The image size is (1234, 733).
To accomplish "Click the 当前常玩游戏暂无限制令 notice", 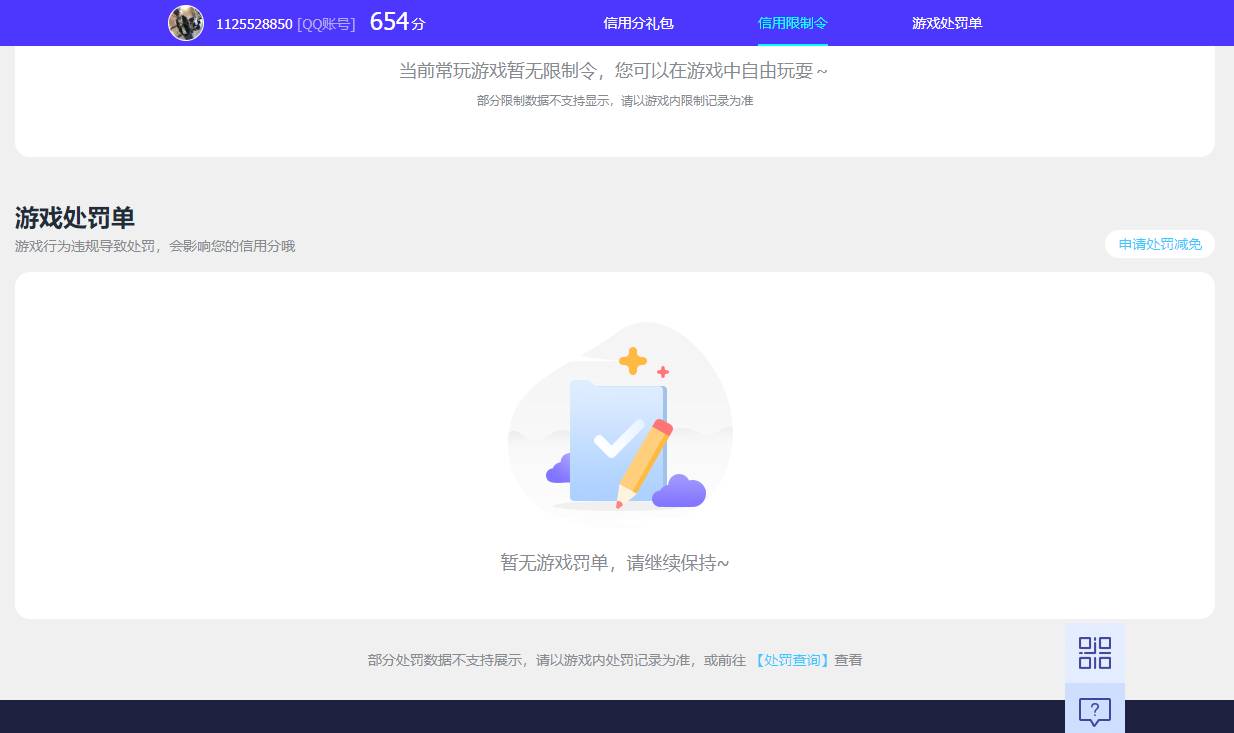I will pos(613,70).
